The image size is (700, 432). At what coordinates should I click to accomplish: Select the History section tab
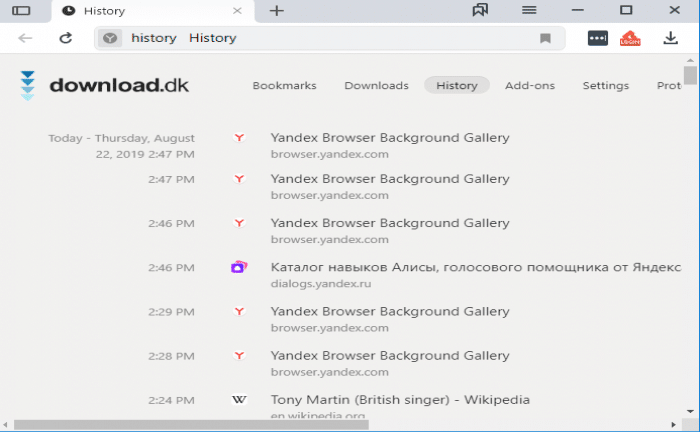[457, 85]
